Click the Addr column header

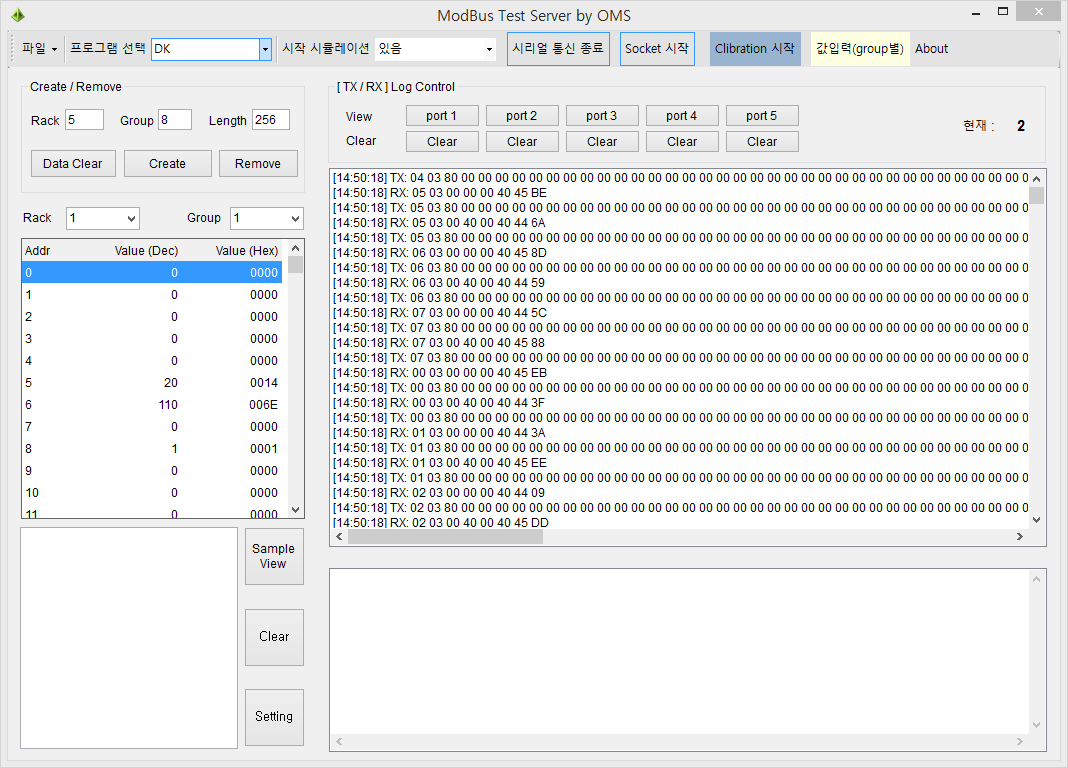click(37, 251)
